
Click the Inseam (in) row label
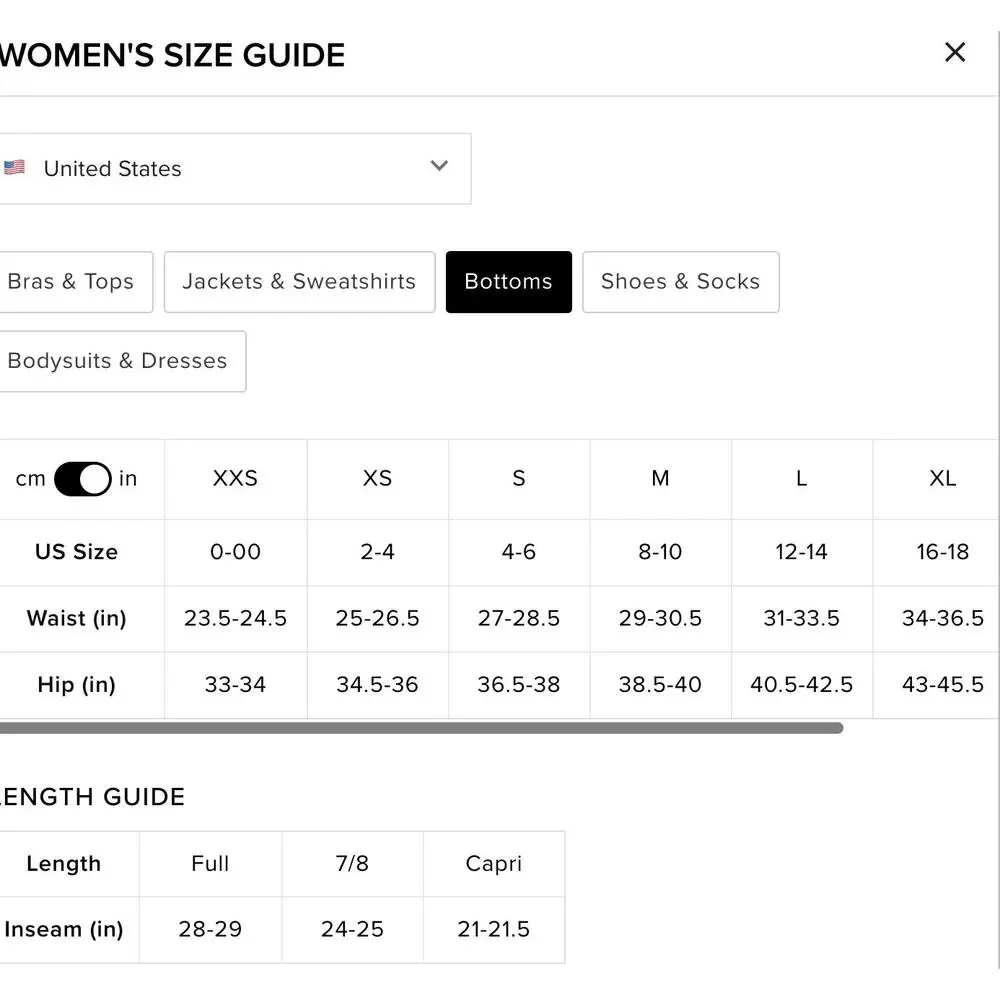coord(64,930)
